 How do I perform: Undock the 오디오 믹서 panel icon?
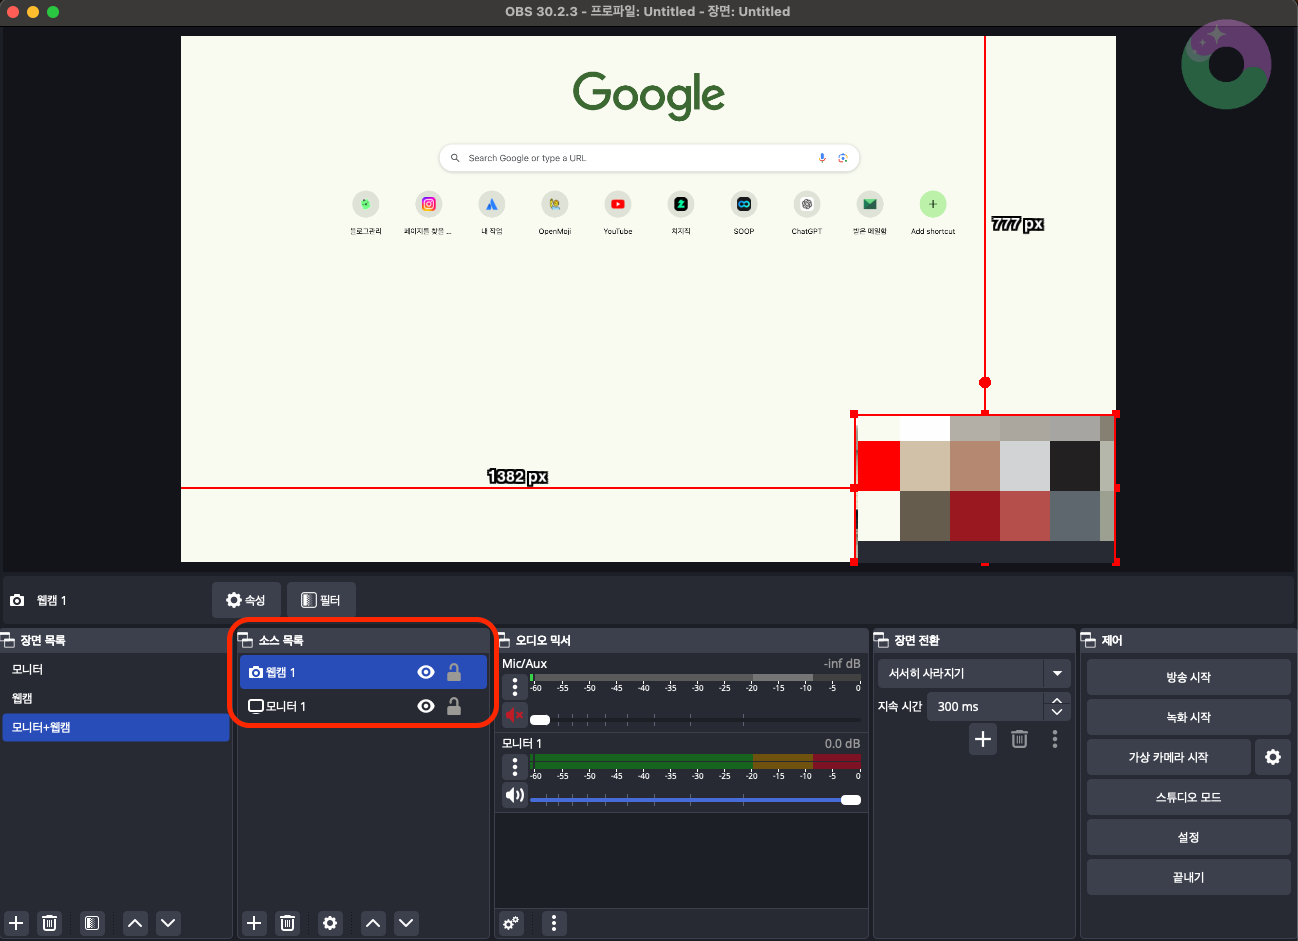tap(503, 640)
